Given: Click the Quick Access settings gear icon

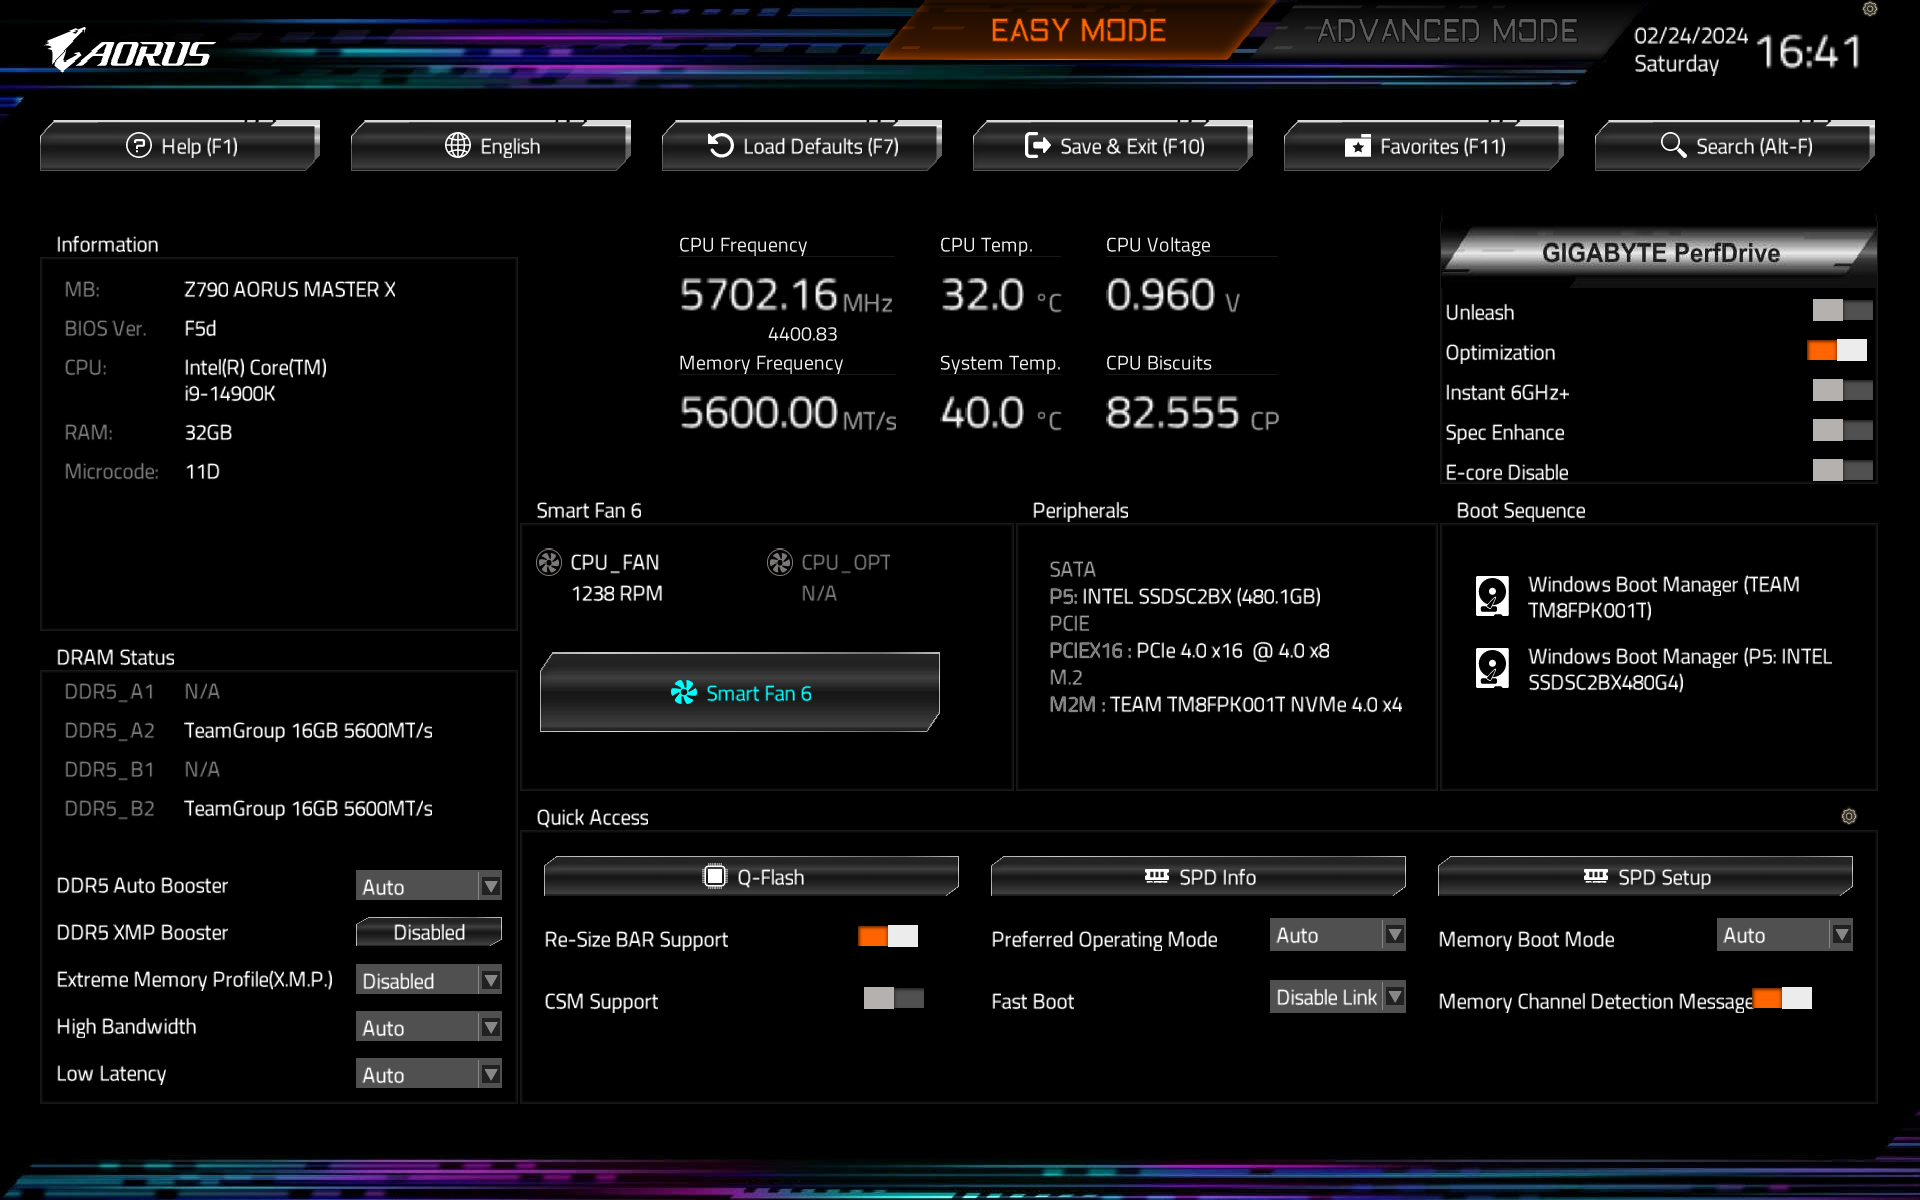Looking at the screenshot, I should (1848, 816).
